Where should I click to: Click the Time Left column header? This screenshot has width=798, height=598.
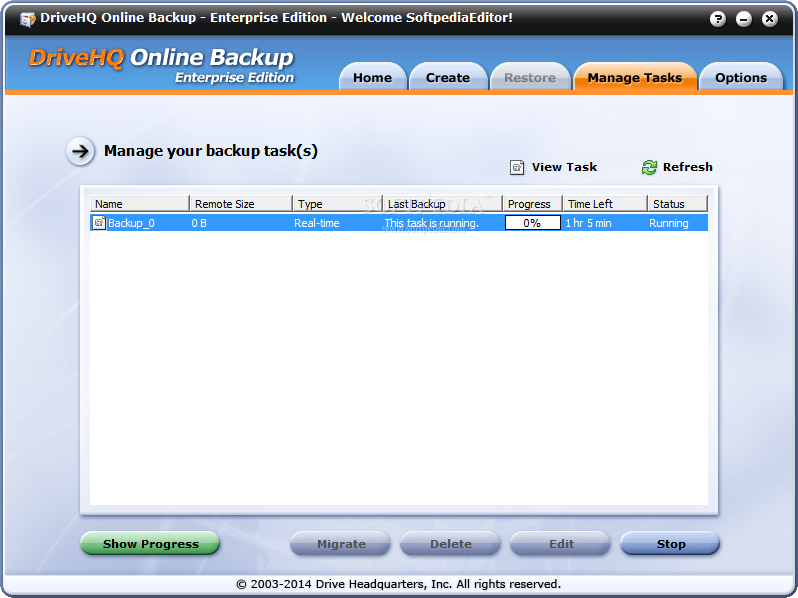click(x=605, y=204)
